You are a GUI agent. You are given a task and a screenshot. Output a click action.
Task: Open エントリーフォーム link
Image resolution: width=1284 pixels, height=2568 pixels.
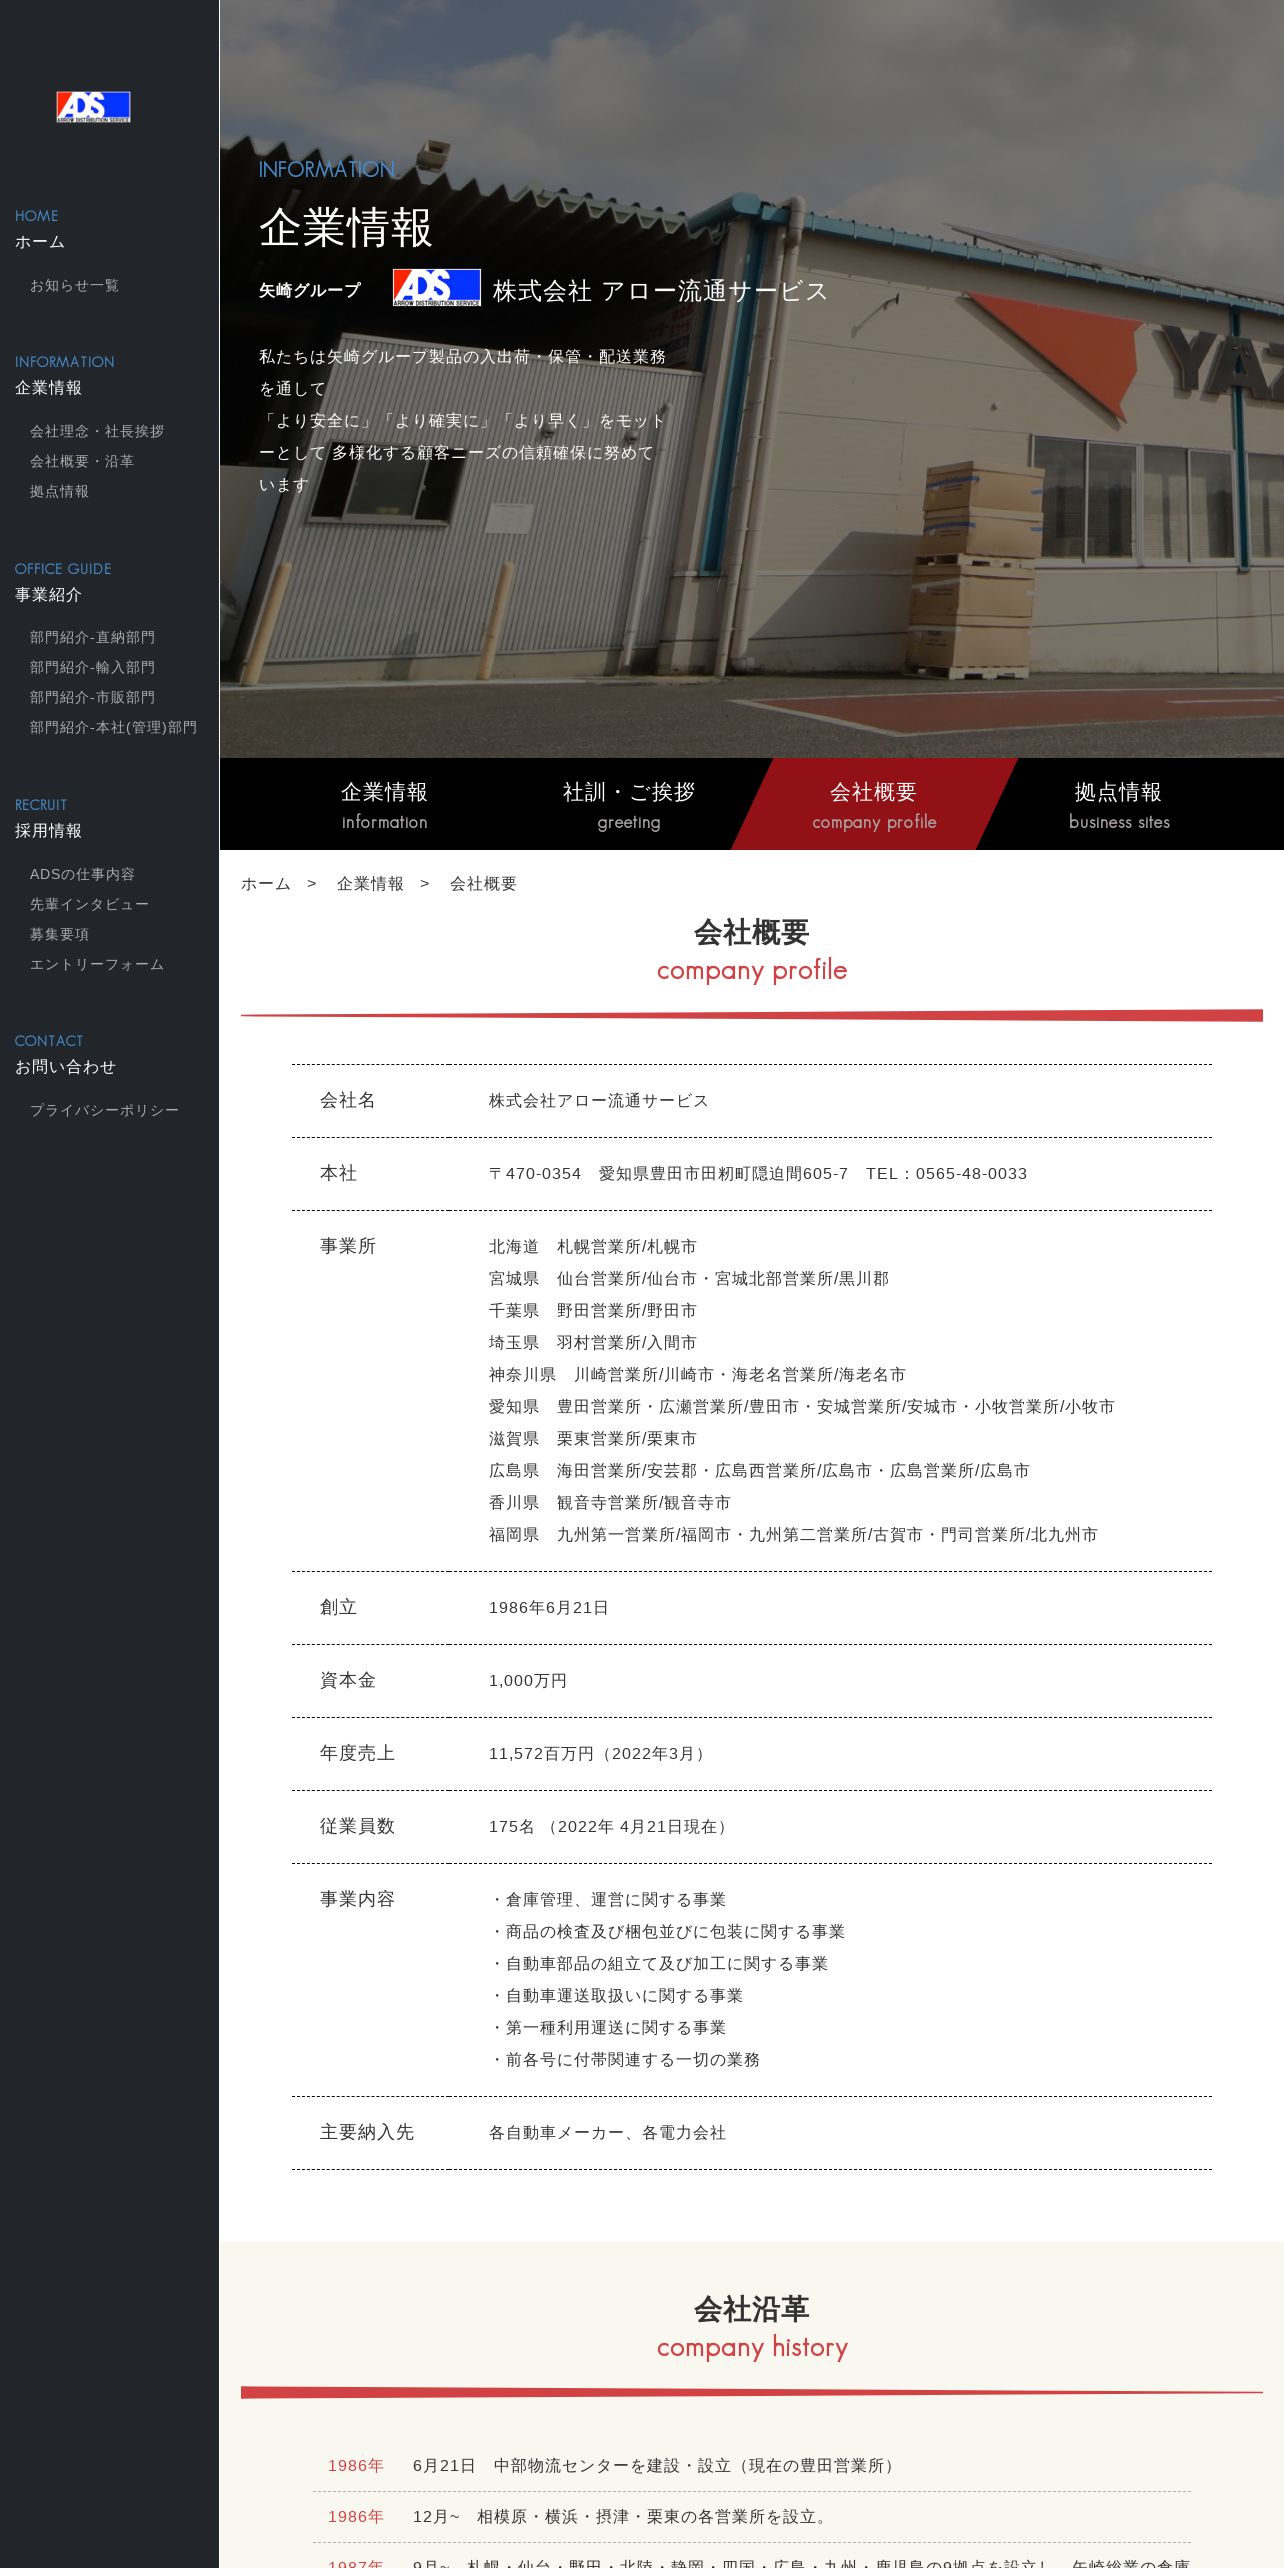tap(97, 965)
